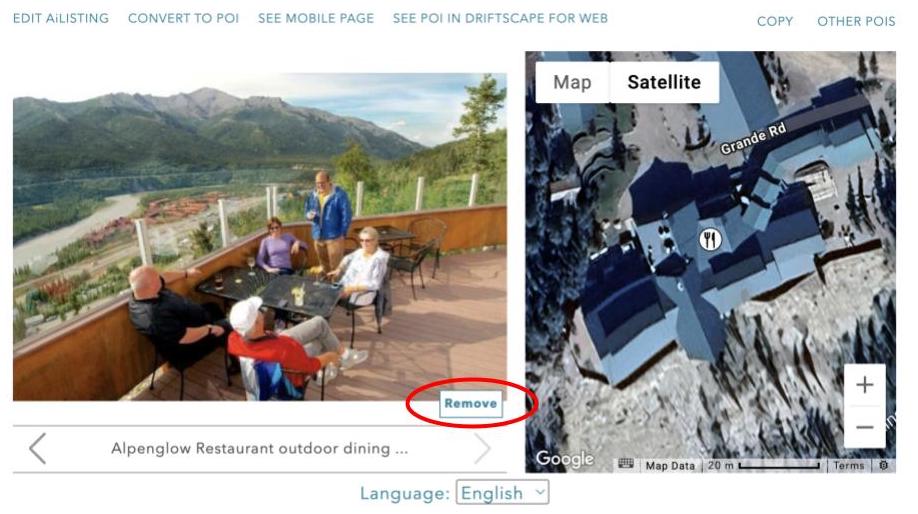Open the Language dropdown set to English
Image resolution: width=918 pixels, height=514 pixels.
coord(502,493)
